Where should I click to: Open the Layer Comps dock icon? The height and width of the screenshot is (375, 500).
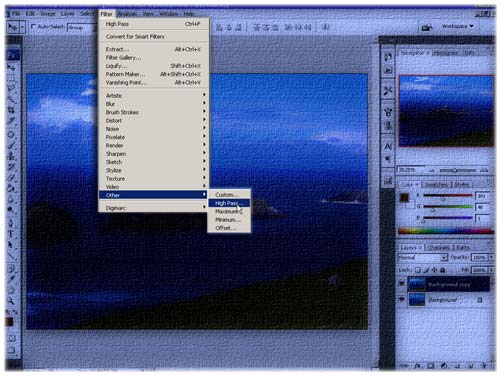click(388, 180)
